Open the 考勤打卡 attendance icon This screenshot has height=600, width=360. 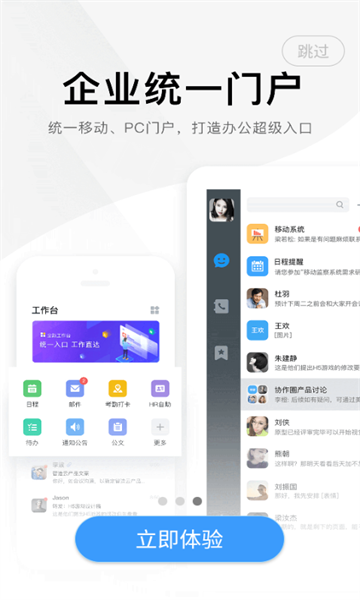pos(117,388)
